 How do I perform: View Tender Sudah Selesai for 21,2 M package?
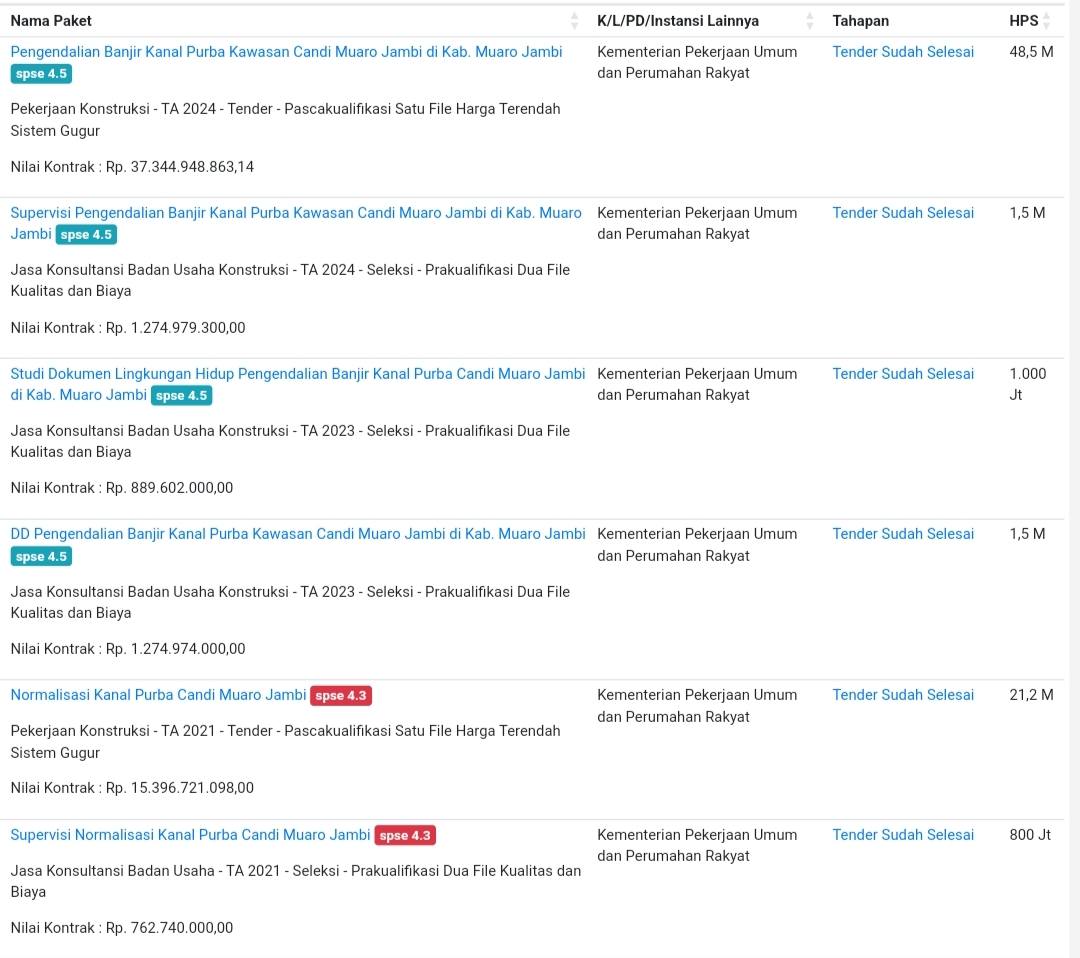click(903, 695)
